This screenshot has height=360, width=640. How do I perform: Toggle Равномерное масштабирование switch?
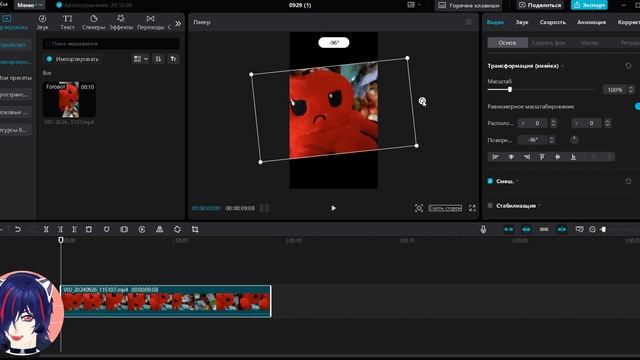coord(637,107)
